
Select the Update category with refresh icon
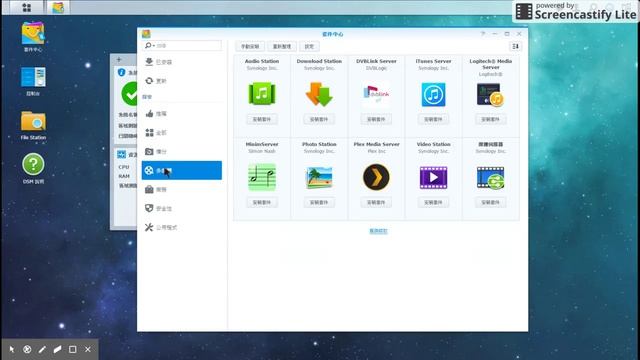[182, 81]
